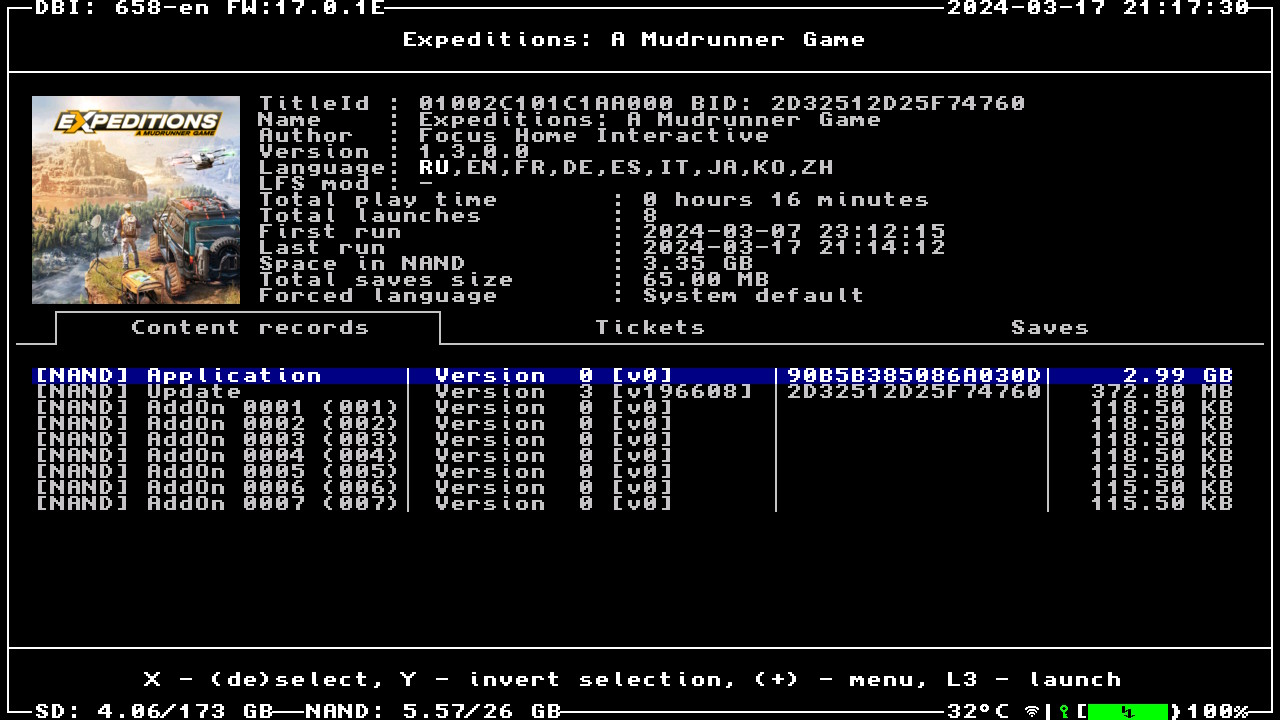Click the Forced language System default value
The height and width of the screenshot is (720, 1280).
(754, 296)
